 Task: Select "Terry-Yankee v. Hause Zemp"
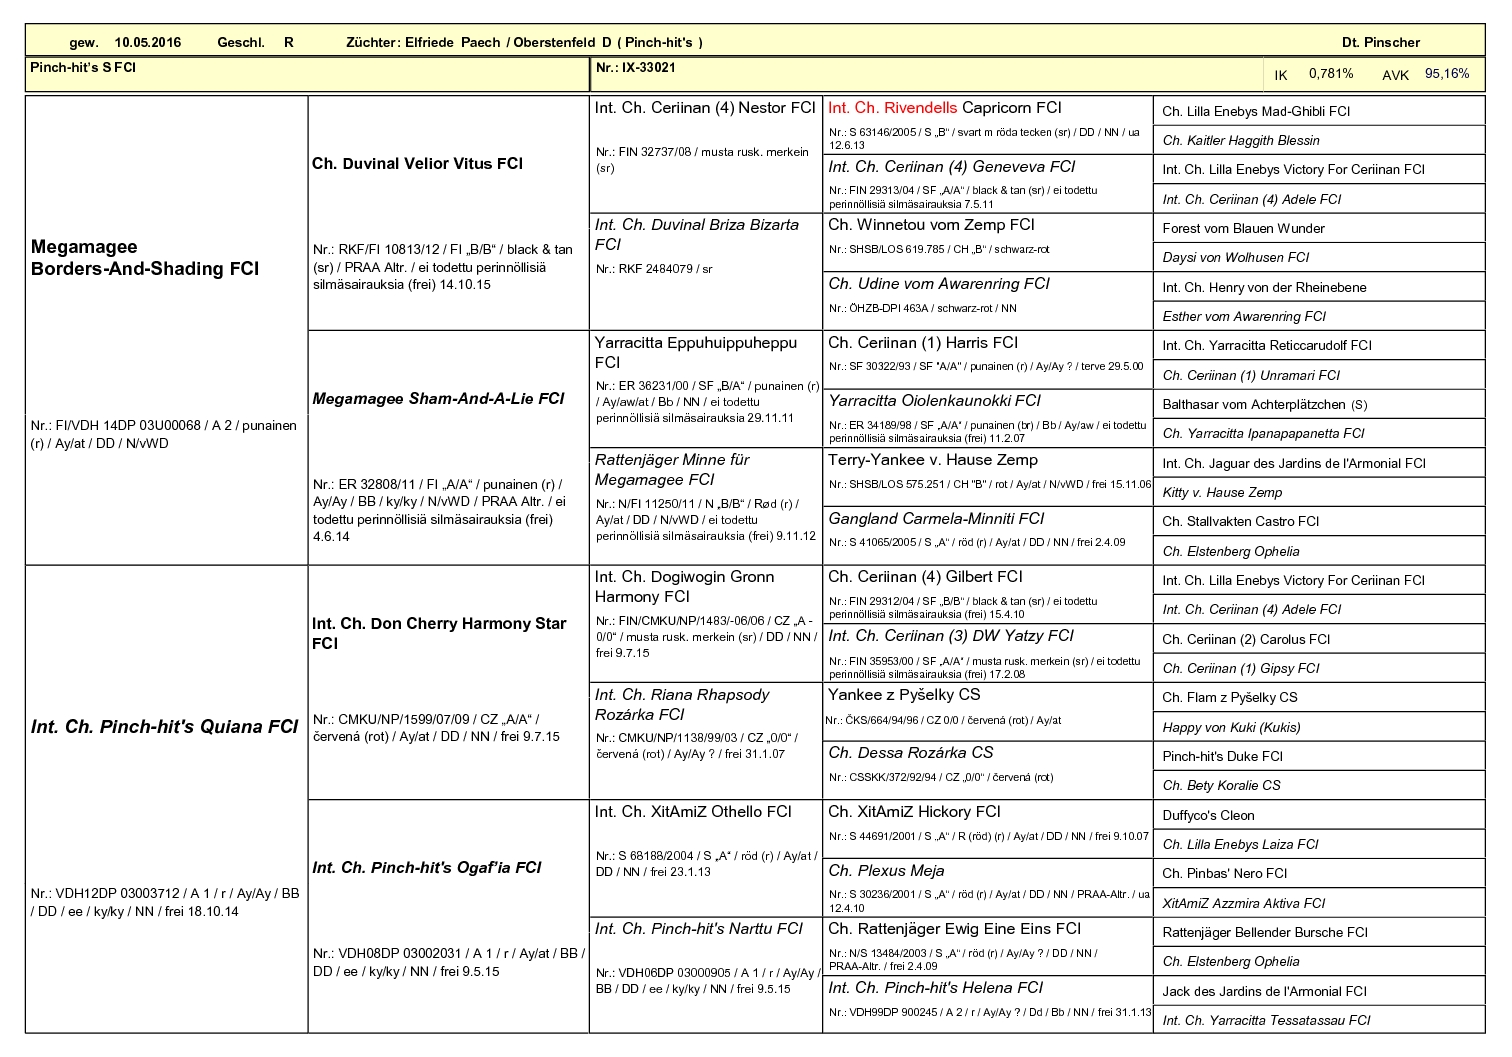(933, 460)
